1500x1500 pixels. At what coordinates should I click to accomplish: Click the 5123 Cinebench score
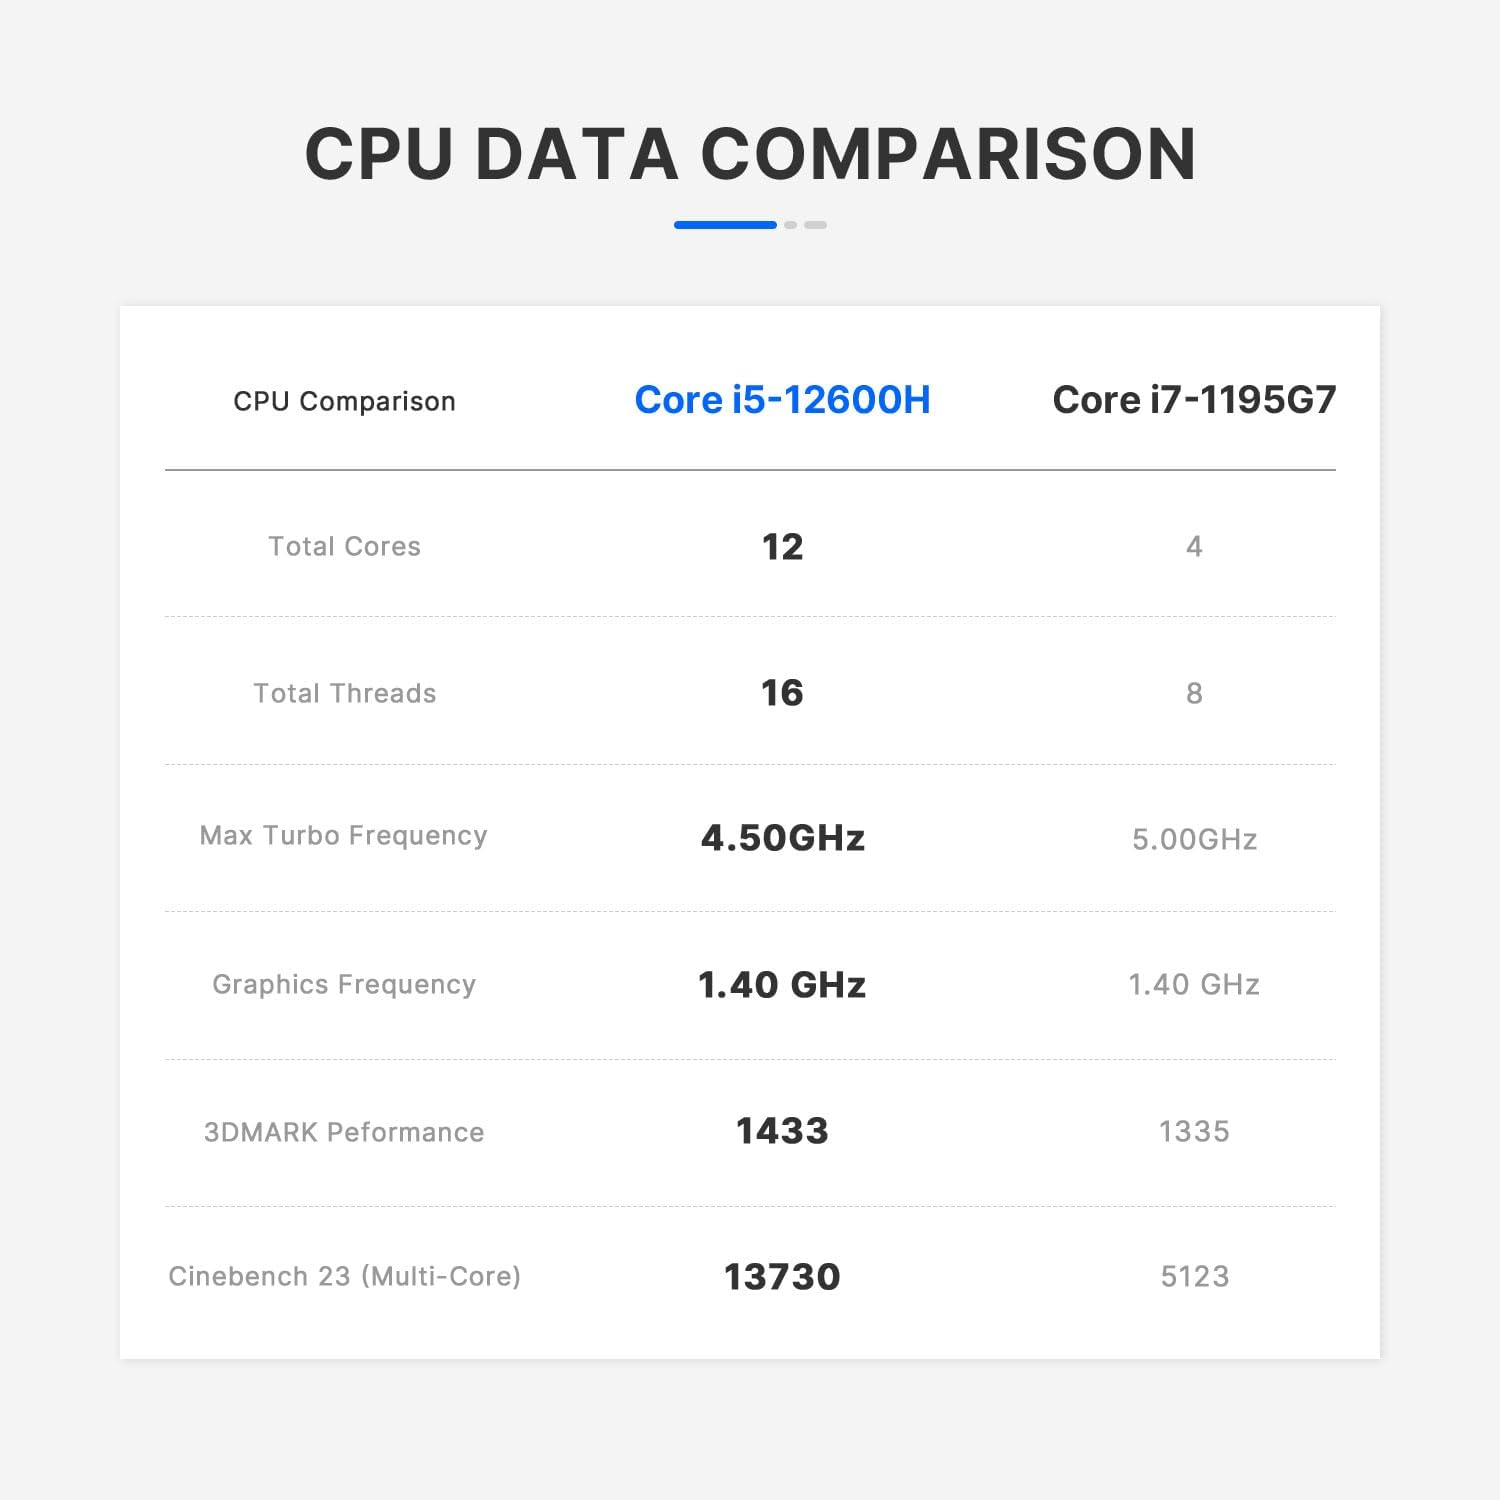(1194, 1277)
